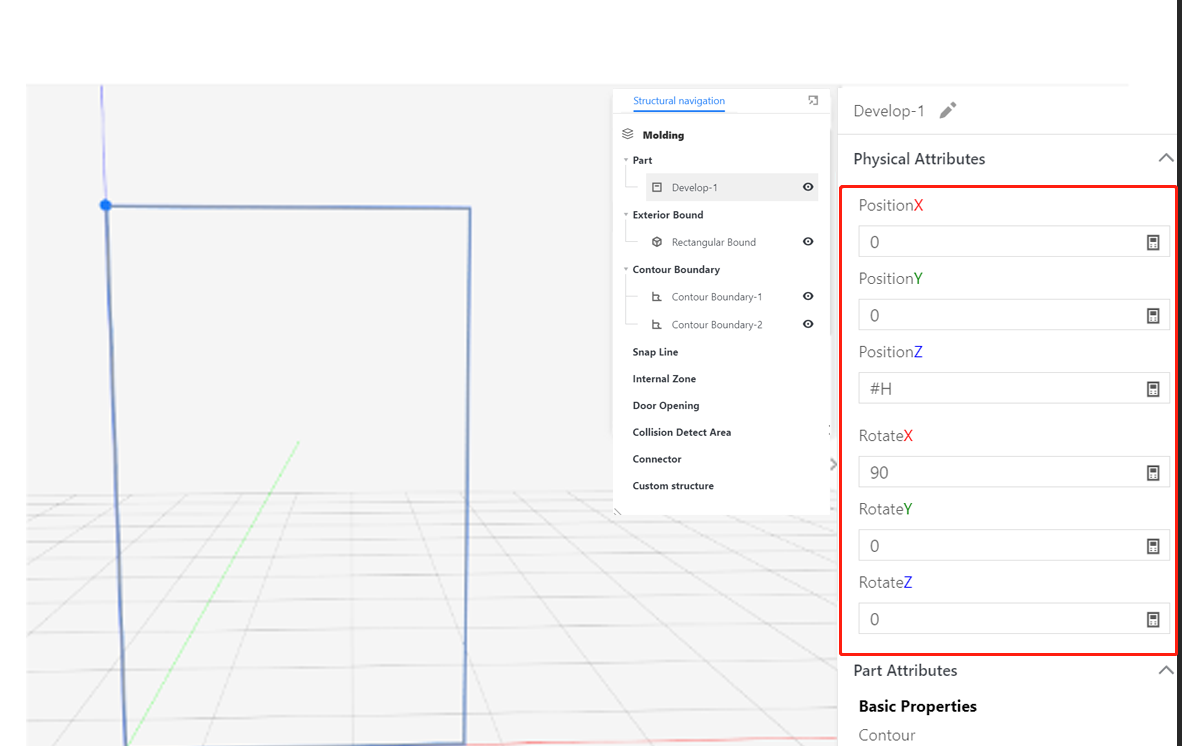Image resolution: width=1182 pixels, height=746 pixels.
Task: Select the Door Opening category
Action: (665, 406)
